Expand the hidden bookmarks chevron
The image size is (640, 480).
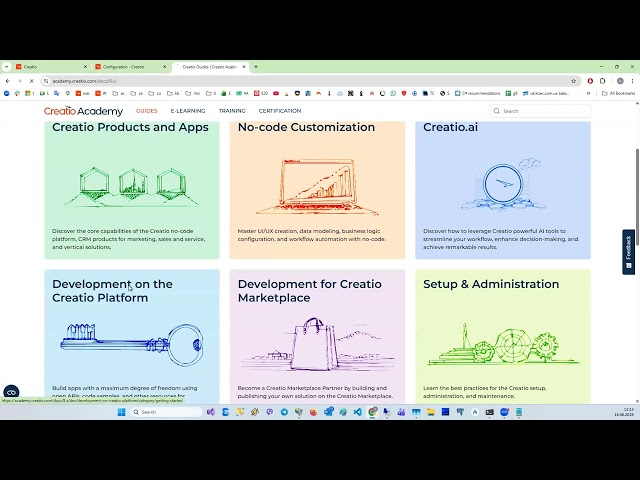coord(588,93)
